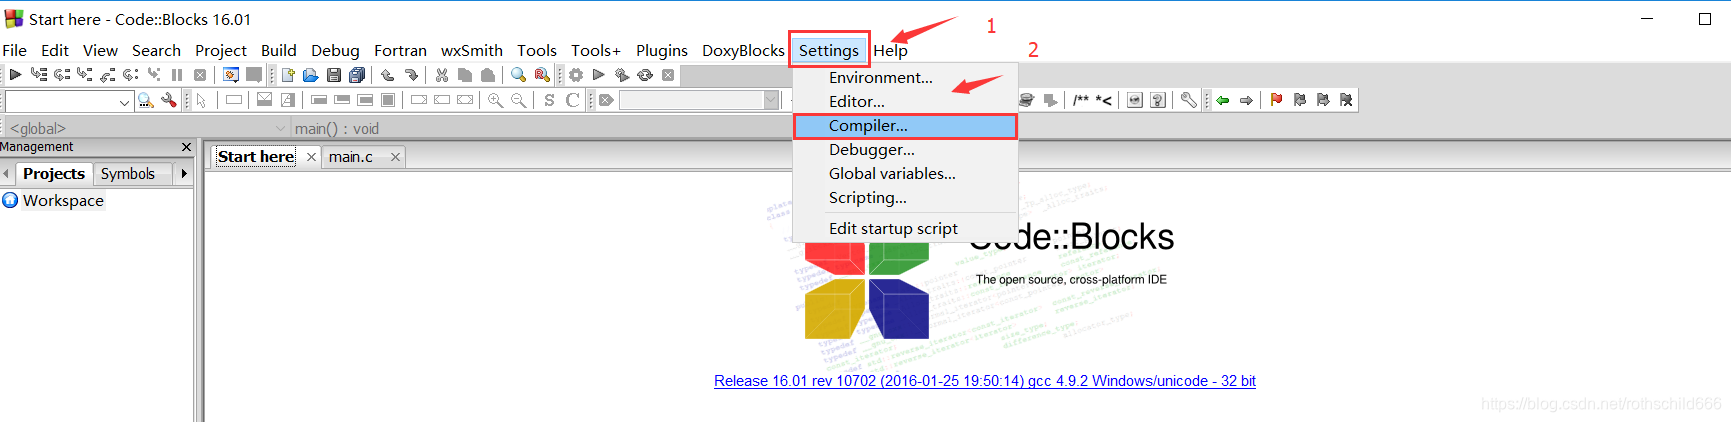Close the Start here tab
This screenshot has height=422, width=1731.
[x=311, y=157]
